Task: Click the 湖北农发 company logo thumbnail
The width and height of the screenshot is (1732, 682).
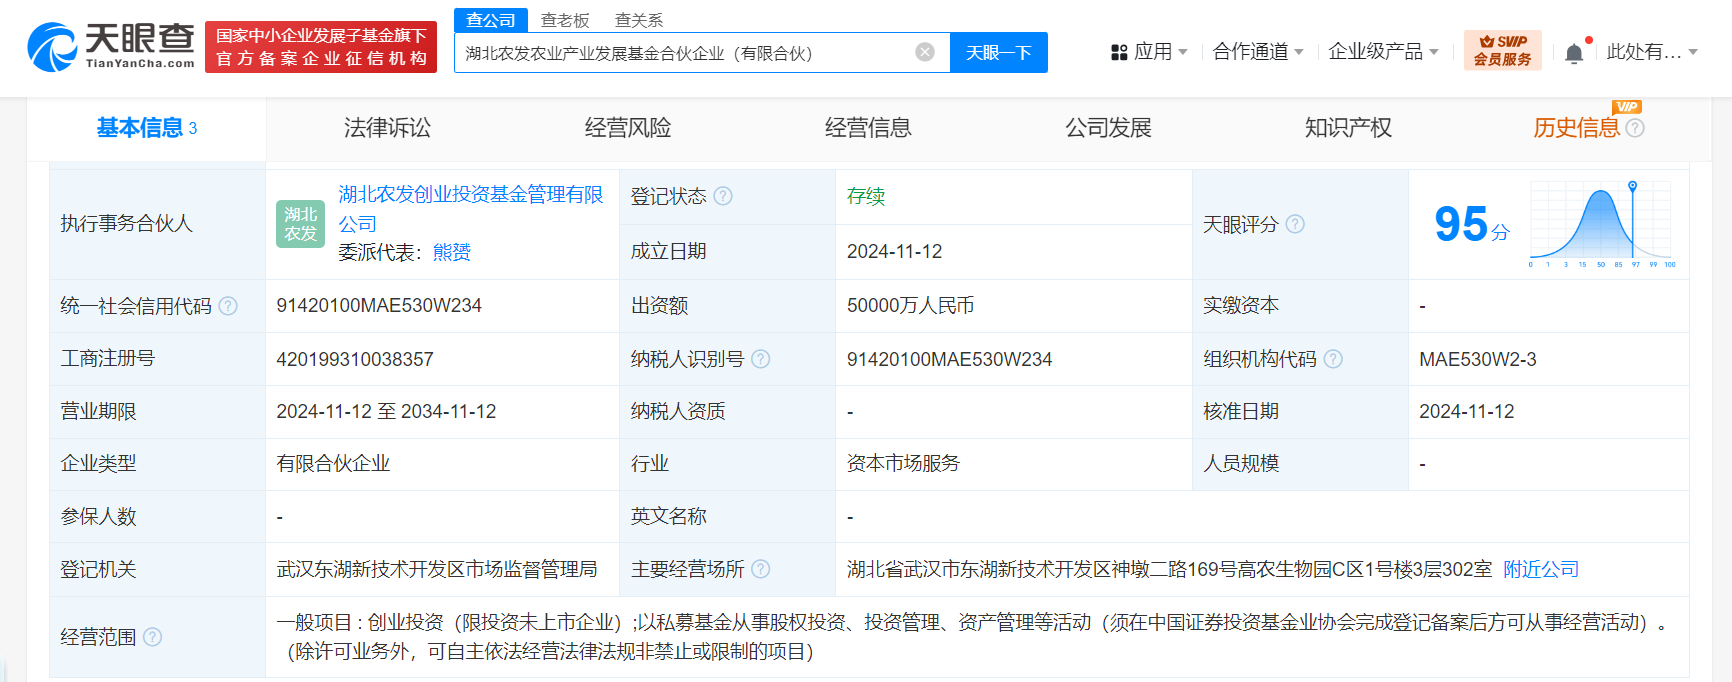Action: click(x=300, y=224)
